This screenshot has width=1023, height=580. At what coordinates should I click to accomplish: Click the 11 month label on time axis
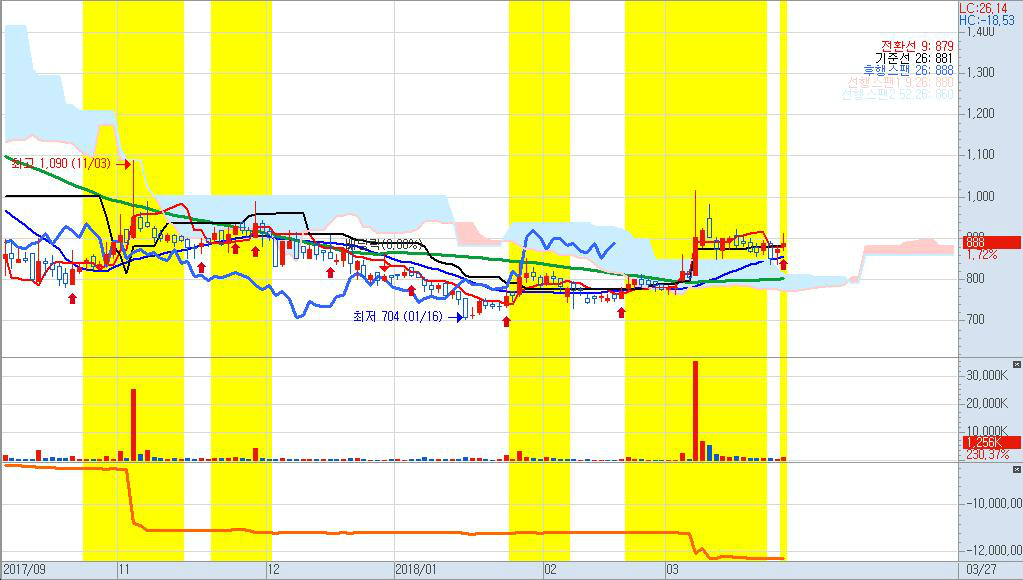tap(124, 570)
